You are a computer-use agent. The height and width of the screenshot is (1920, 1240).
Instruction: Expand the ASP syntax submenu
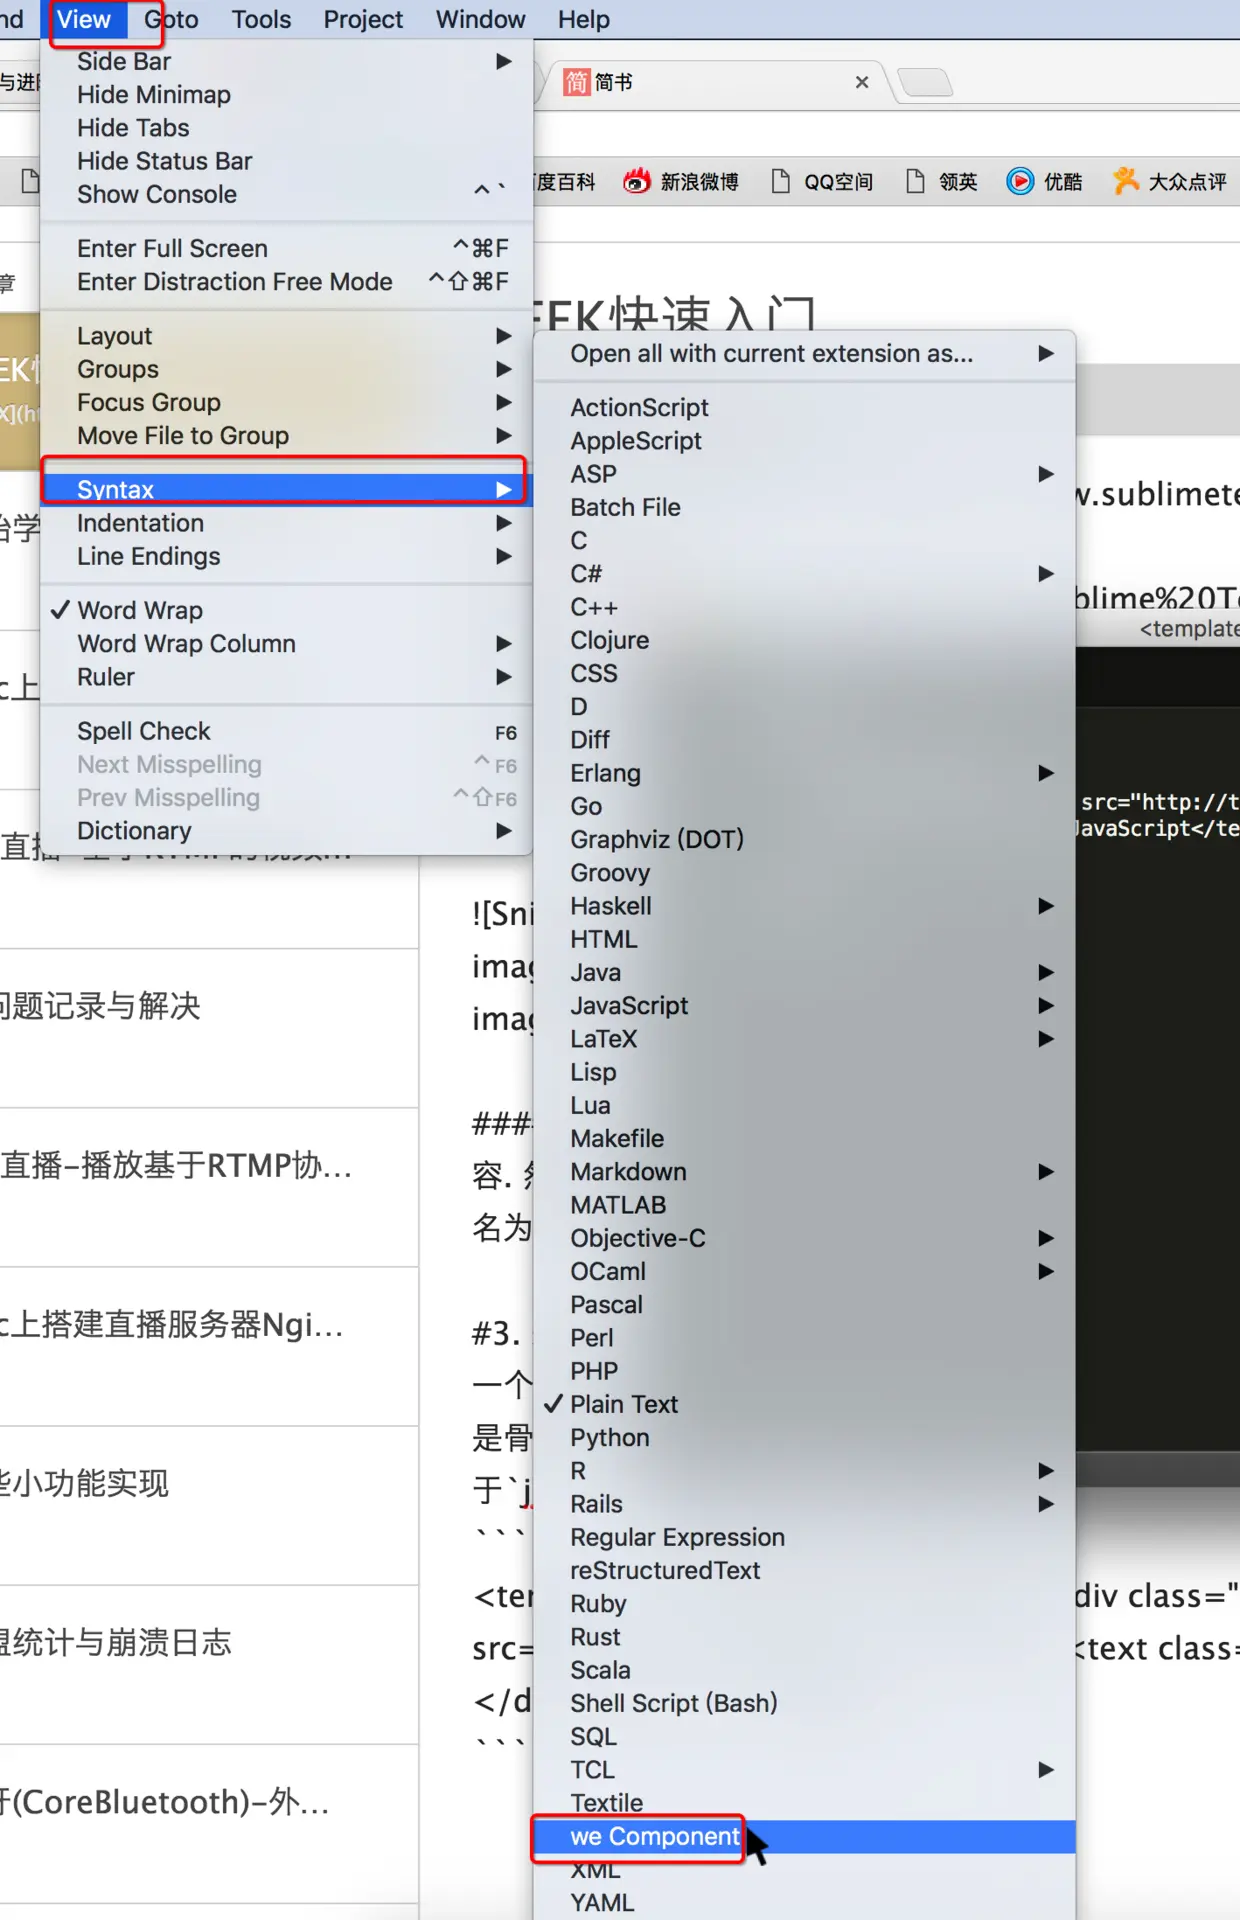click(x=805, y=474)
